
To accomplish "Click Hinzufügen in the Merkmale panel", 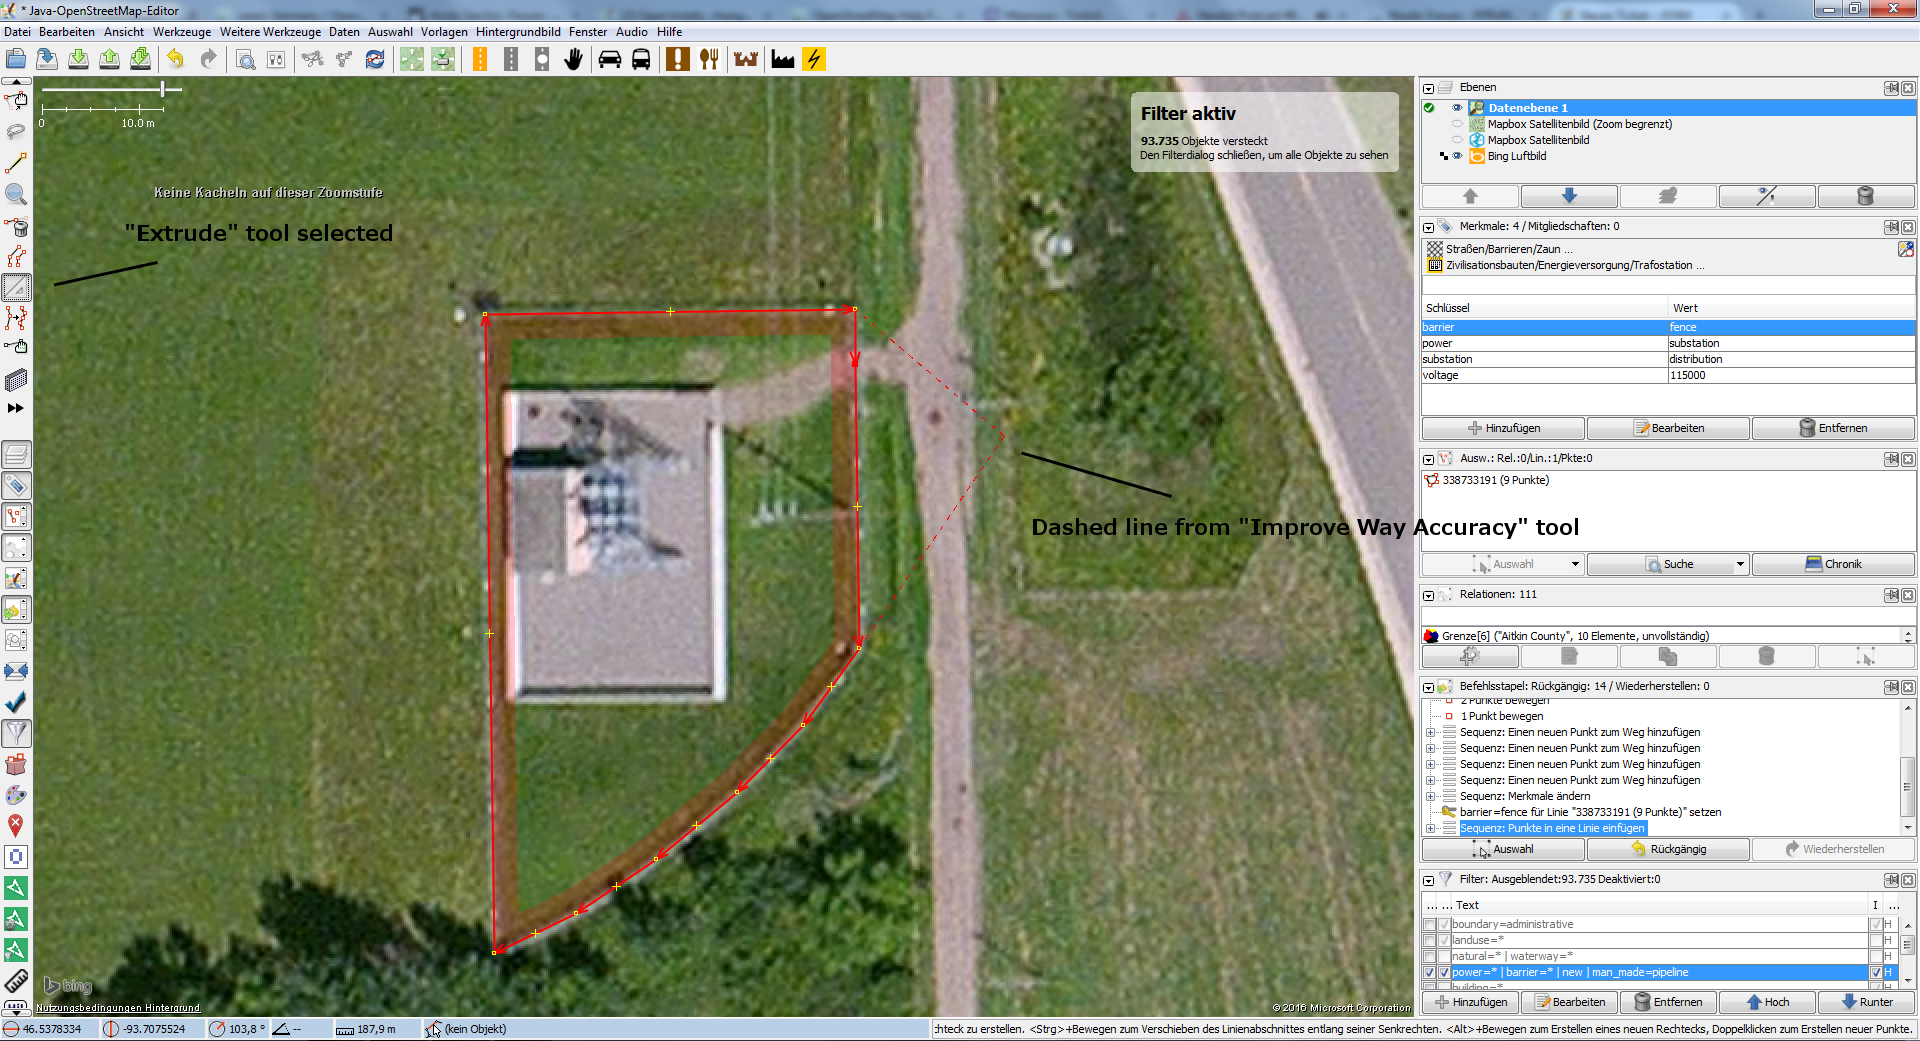I will [x=1503, y=428].
